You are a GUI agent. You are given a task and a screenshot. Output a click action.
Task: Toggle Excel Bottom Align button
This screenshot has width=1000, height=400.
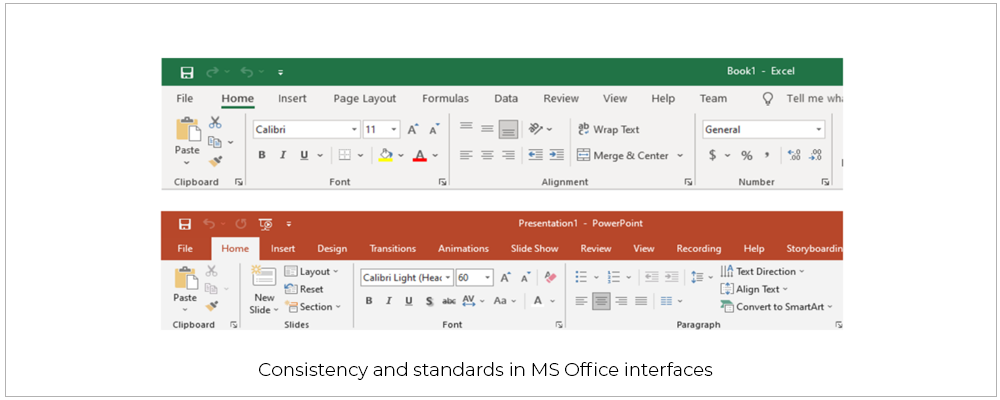click(x=508, y=130)
